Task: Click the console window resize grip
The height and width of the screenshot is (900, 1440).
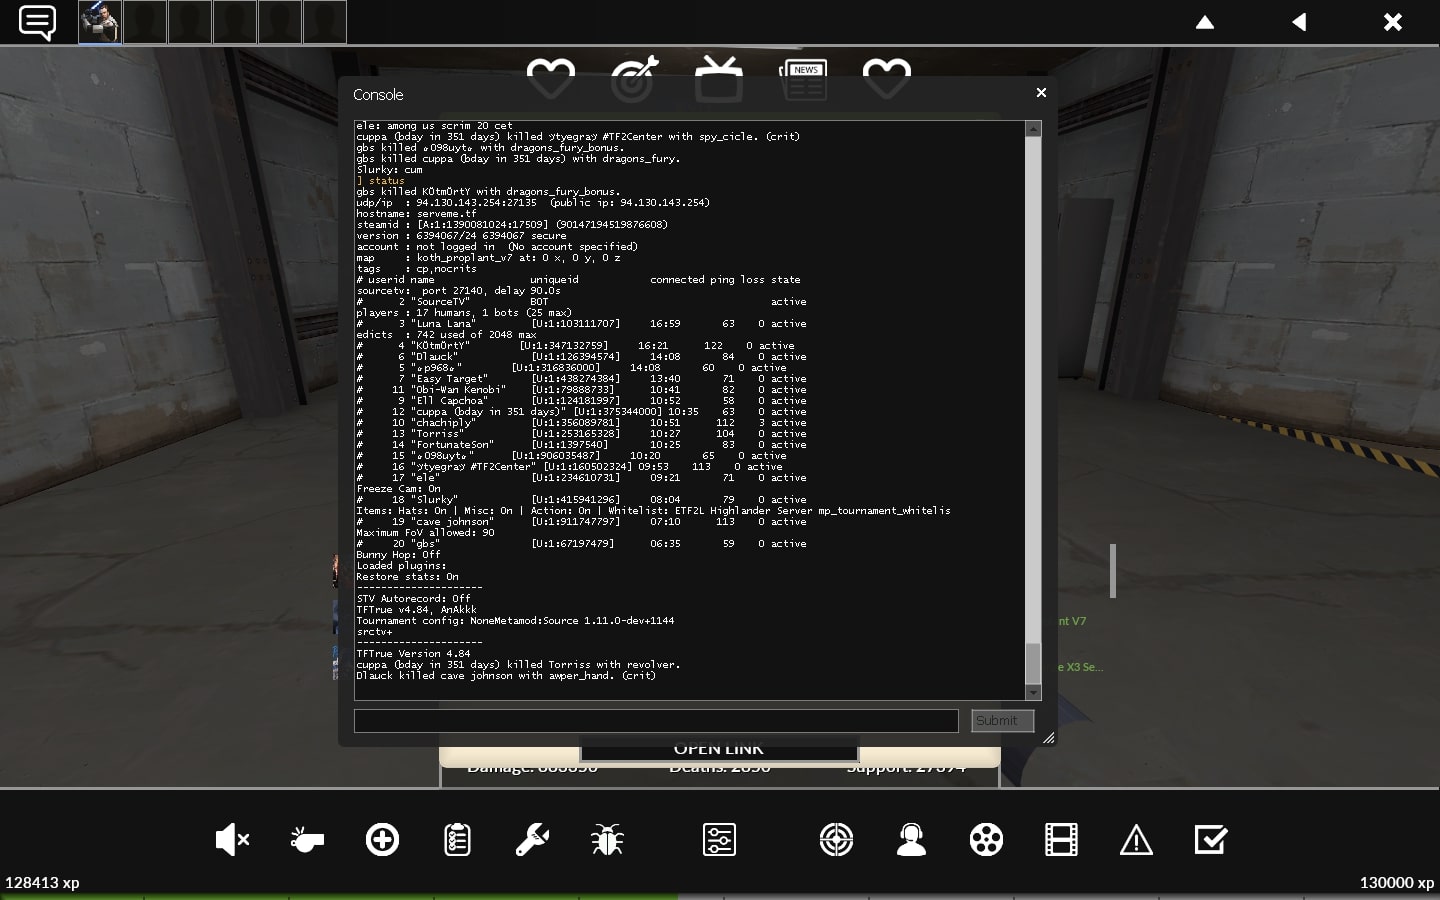Action: click(1047, 738)
